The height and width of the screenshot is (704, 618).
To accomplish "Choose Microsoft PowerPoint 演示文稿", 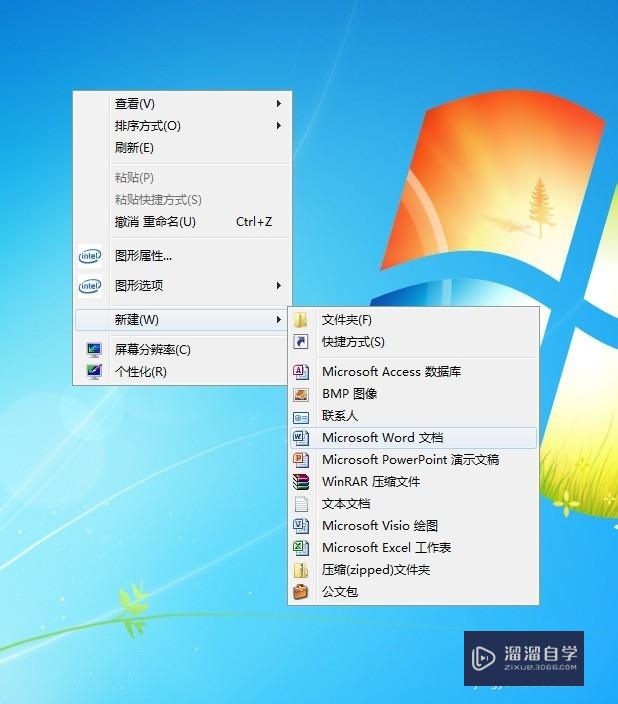I will click(x=413, y=460).
